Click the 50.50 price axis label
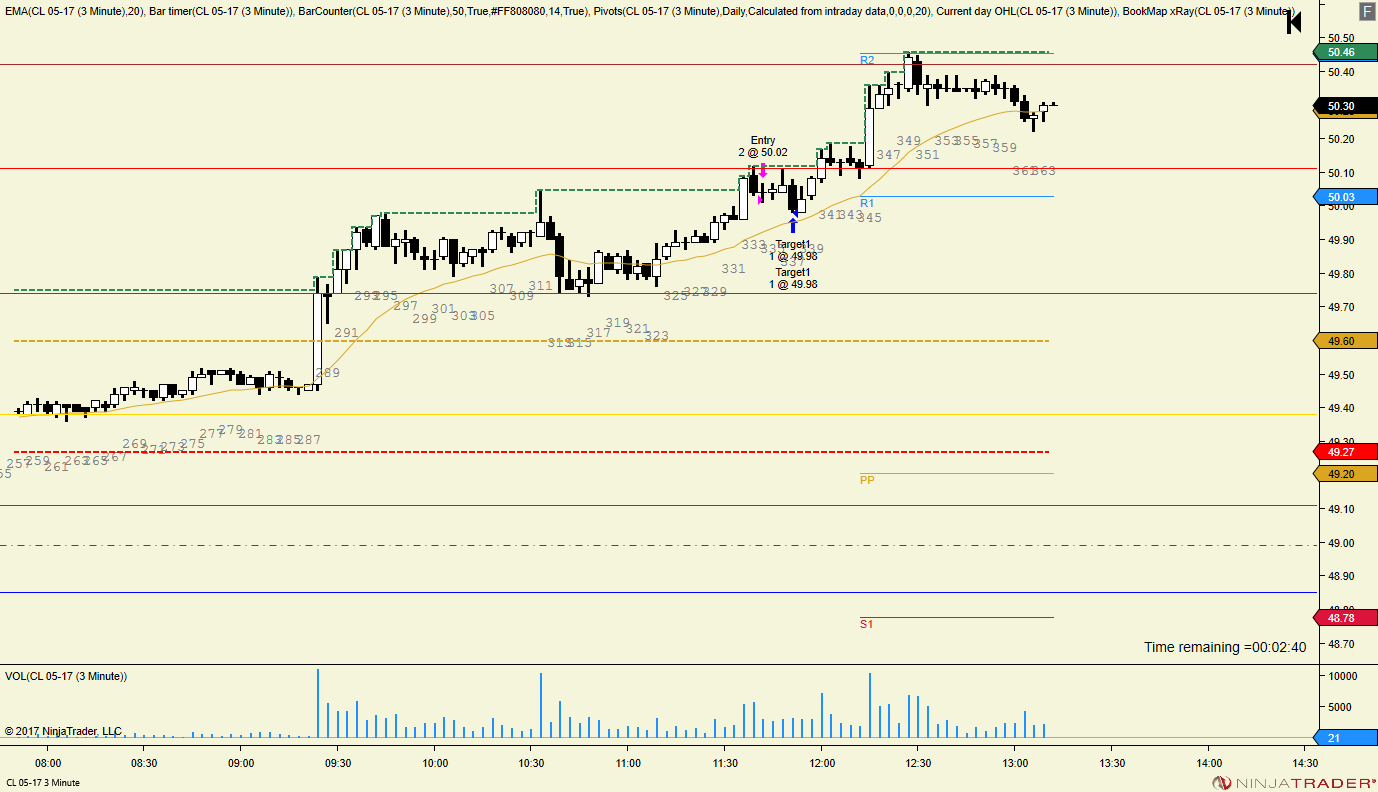Screen dimensions: 1378x792 coord(1342,39)
